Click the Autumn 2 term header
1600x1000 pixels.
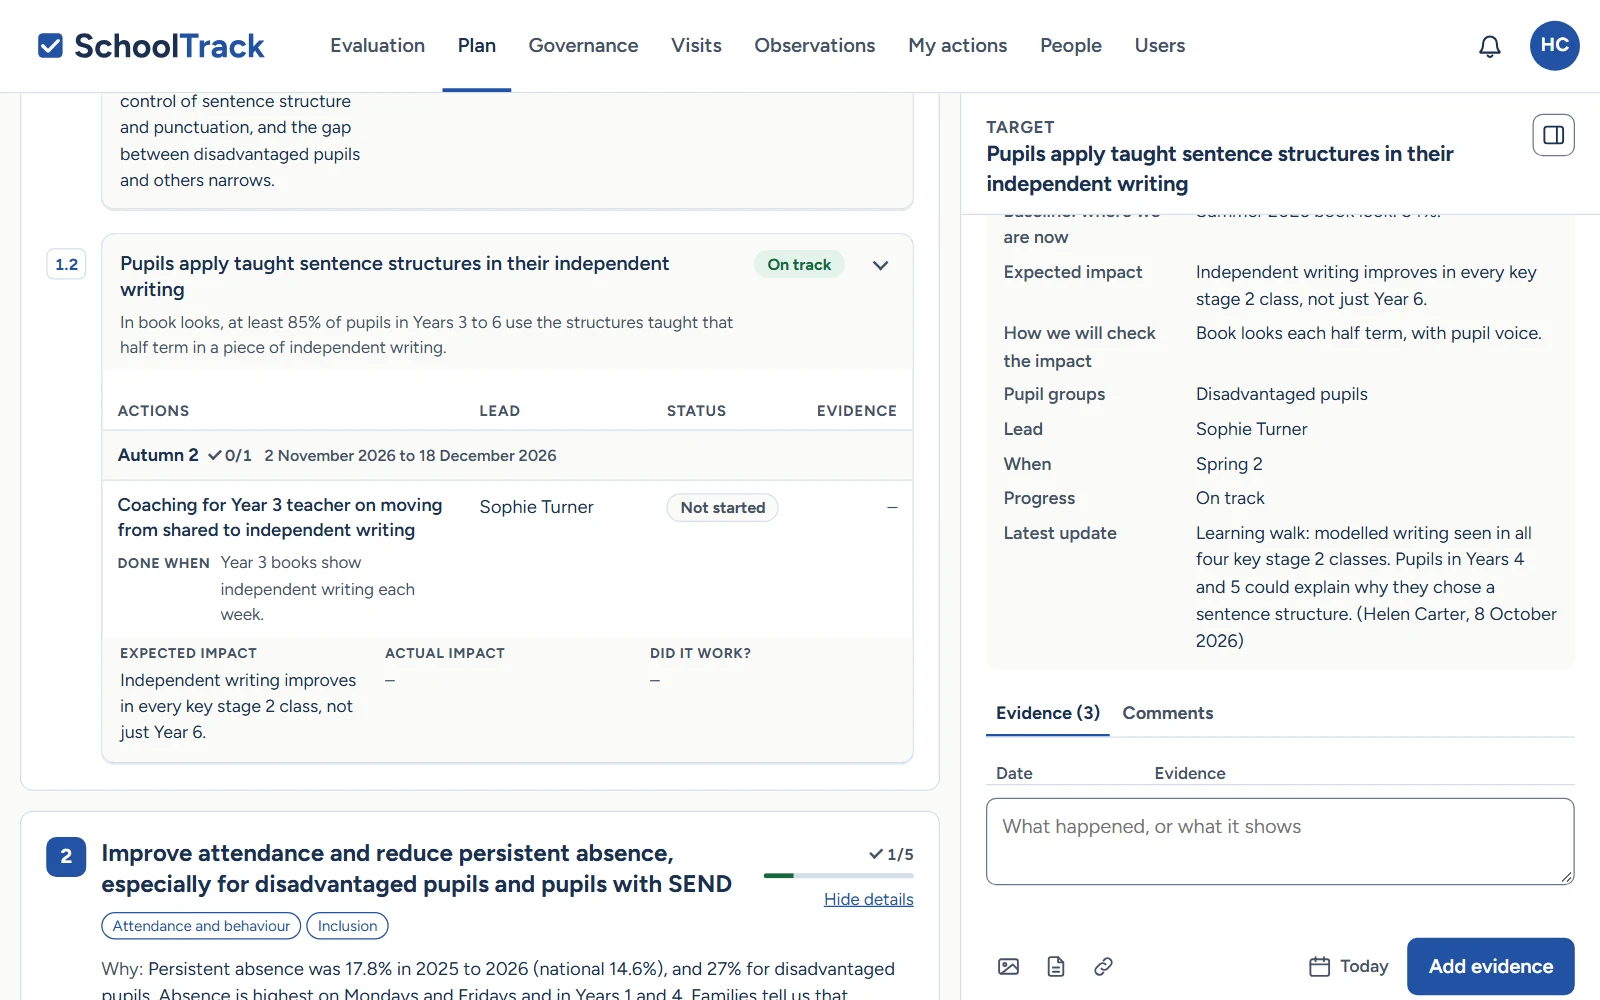pos(158,455)
